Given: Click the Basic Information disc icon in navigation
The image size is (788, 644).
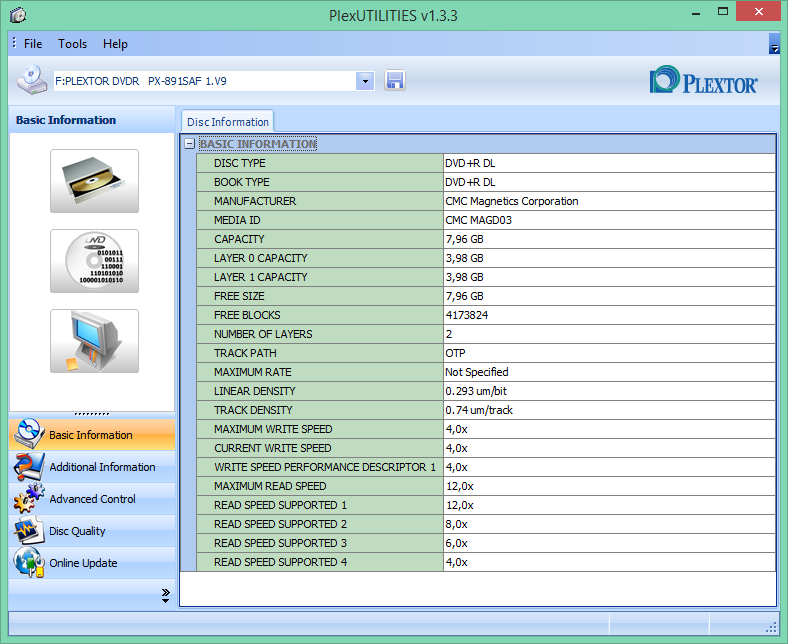Looking at the screenshot, I should 29,434.
